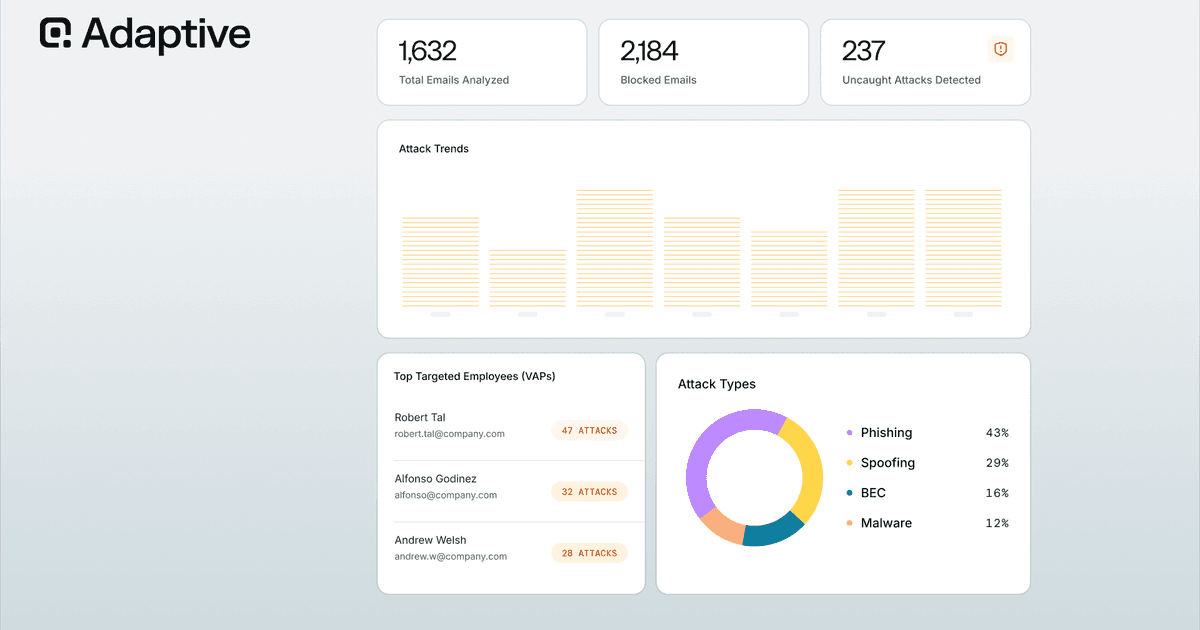Click the orange Malware donut segment
Screen dimensions: 1200x630
pyautogui.click(x=723, y=526)
